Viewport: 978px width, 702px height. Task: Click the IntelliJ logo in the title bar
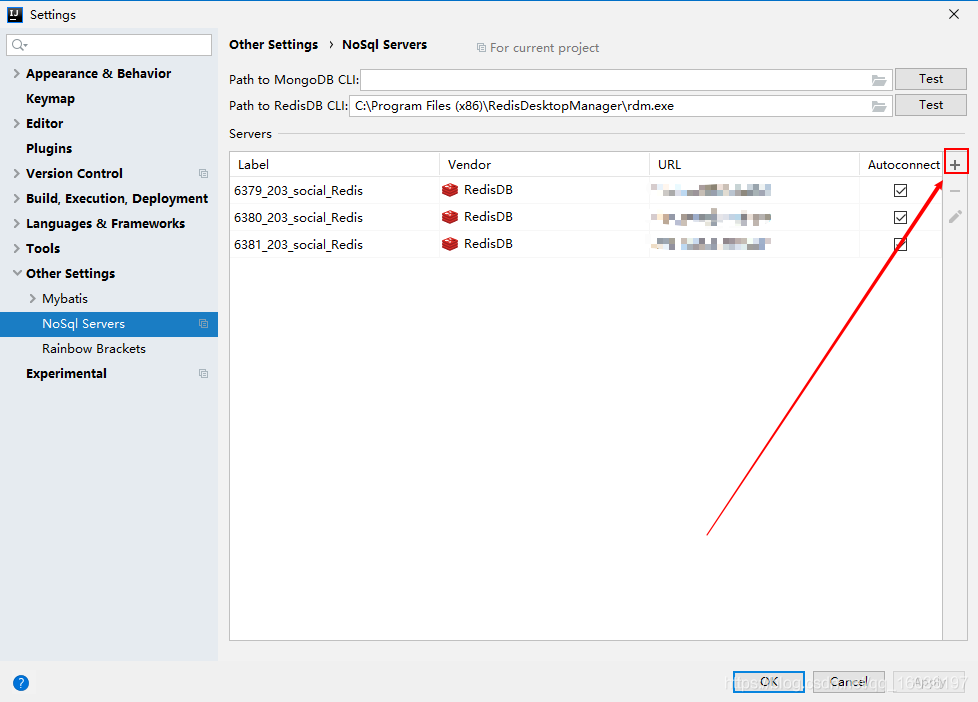14,14
